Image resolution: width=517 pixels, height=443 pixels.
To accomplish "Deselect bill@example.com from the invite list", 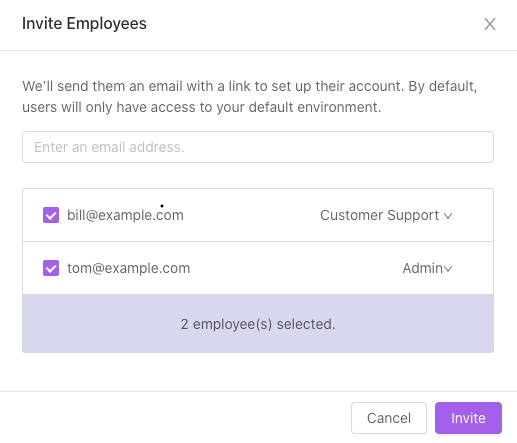I will pos(51,215).
